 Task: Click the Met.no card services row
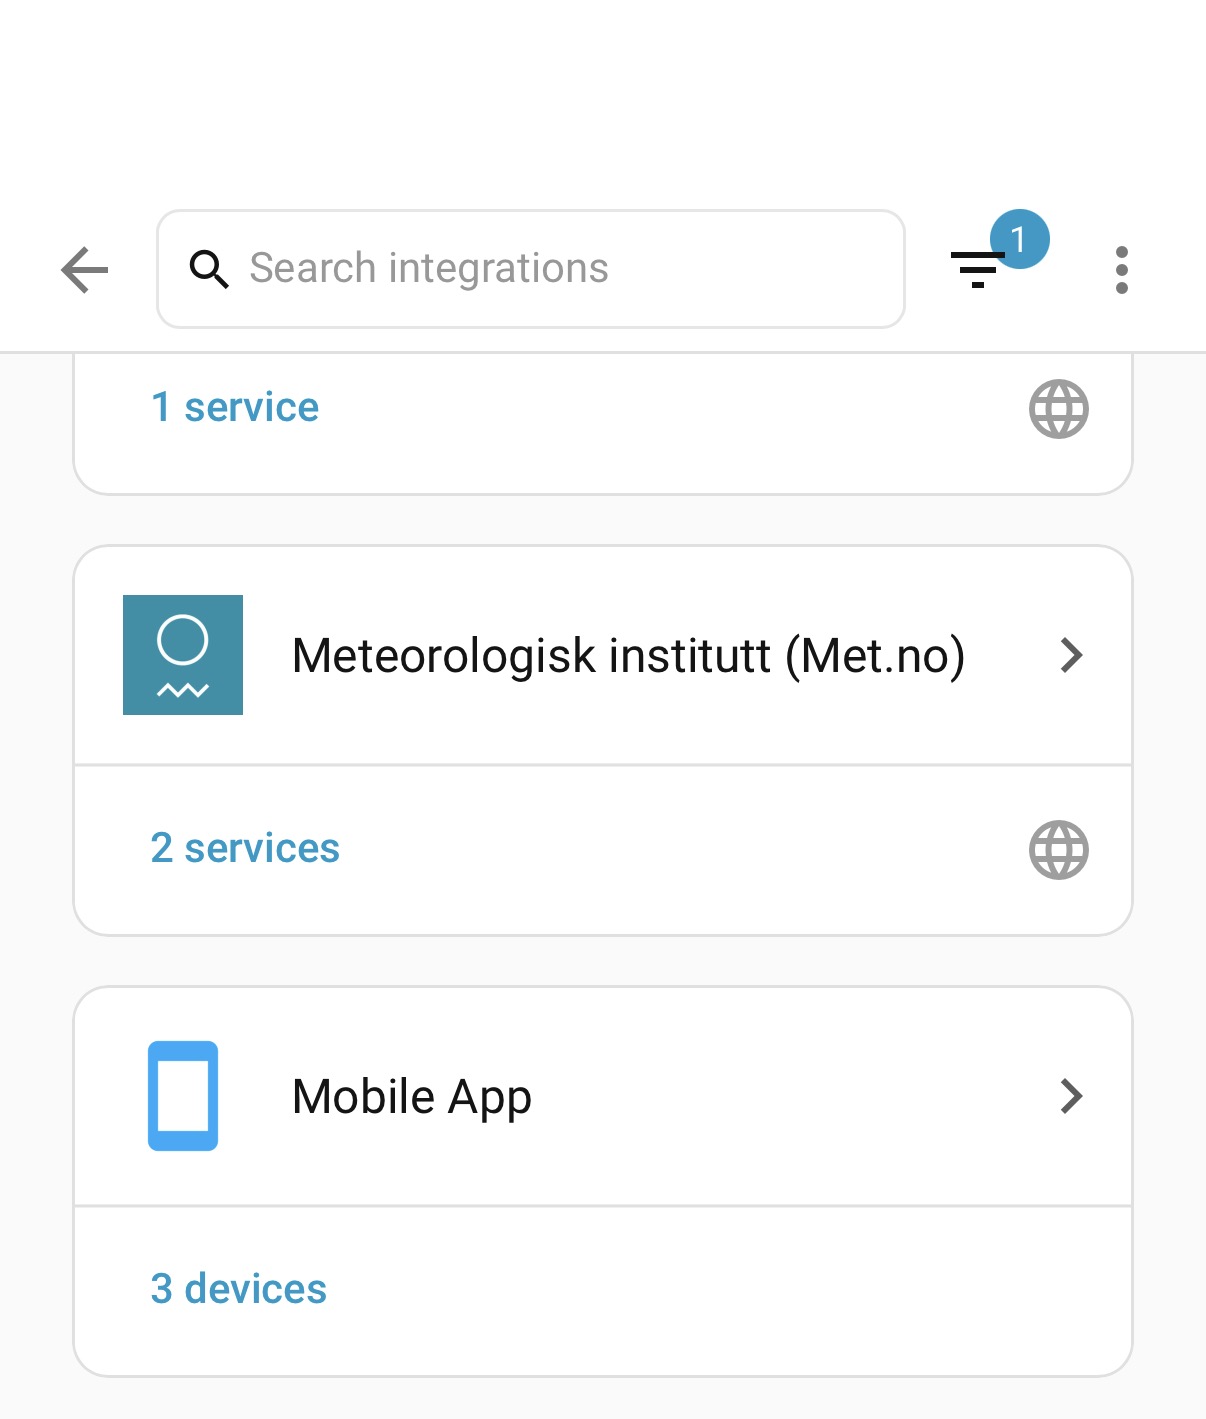pyautogui.click(x=603, y=850)
